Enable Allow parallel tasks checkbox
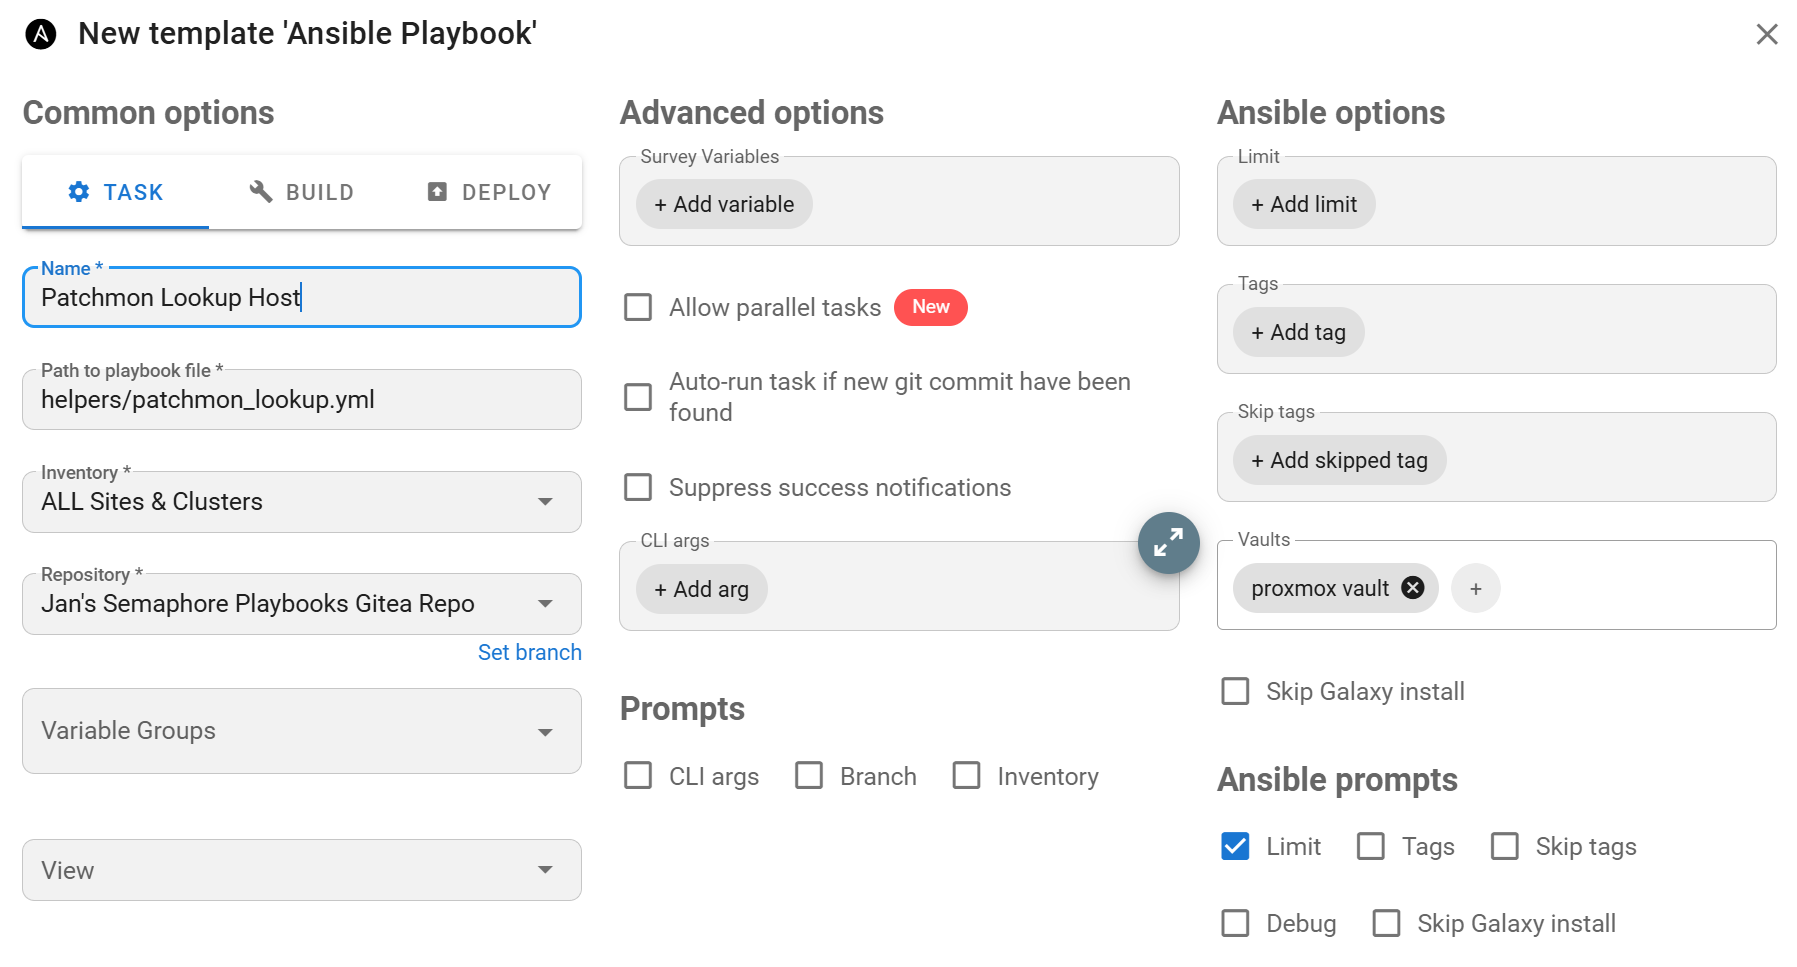This screenshot has height=967, width=1797. 638,307
